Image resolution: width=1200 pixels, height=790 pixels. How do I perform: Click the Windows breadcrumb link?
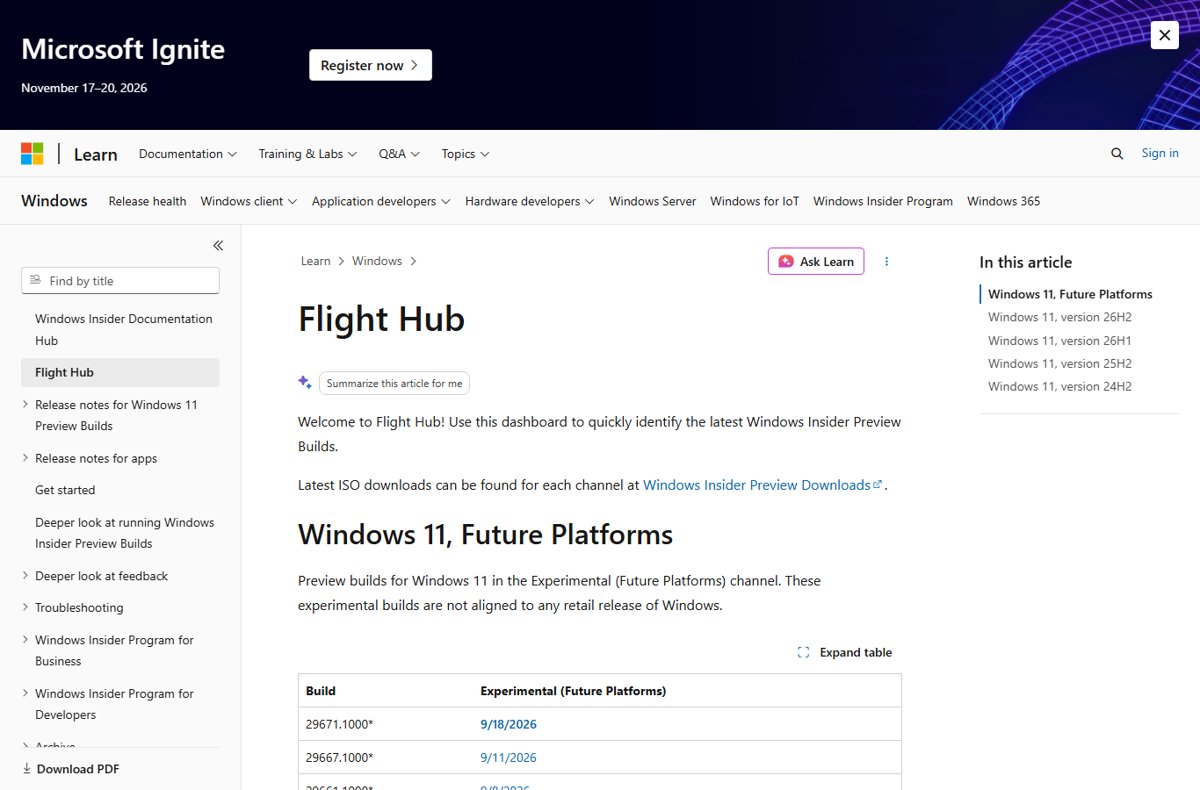(377, 261)
